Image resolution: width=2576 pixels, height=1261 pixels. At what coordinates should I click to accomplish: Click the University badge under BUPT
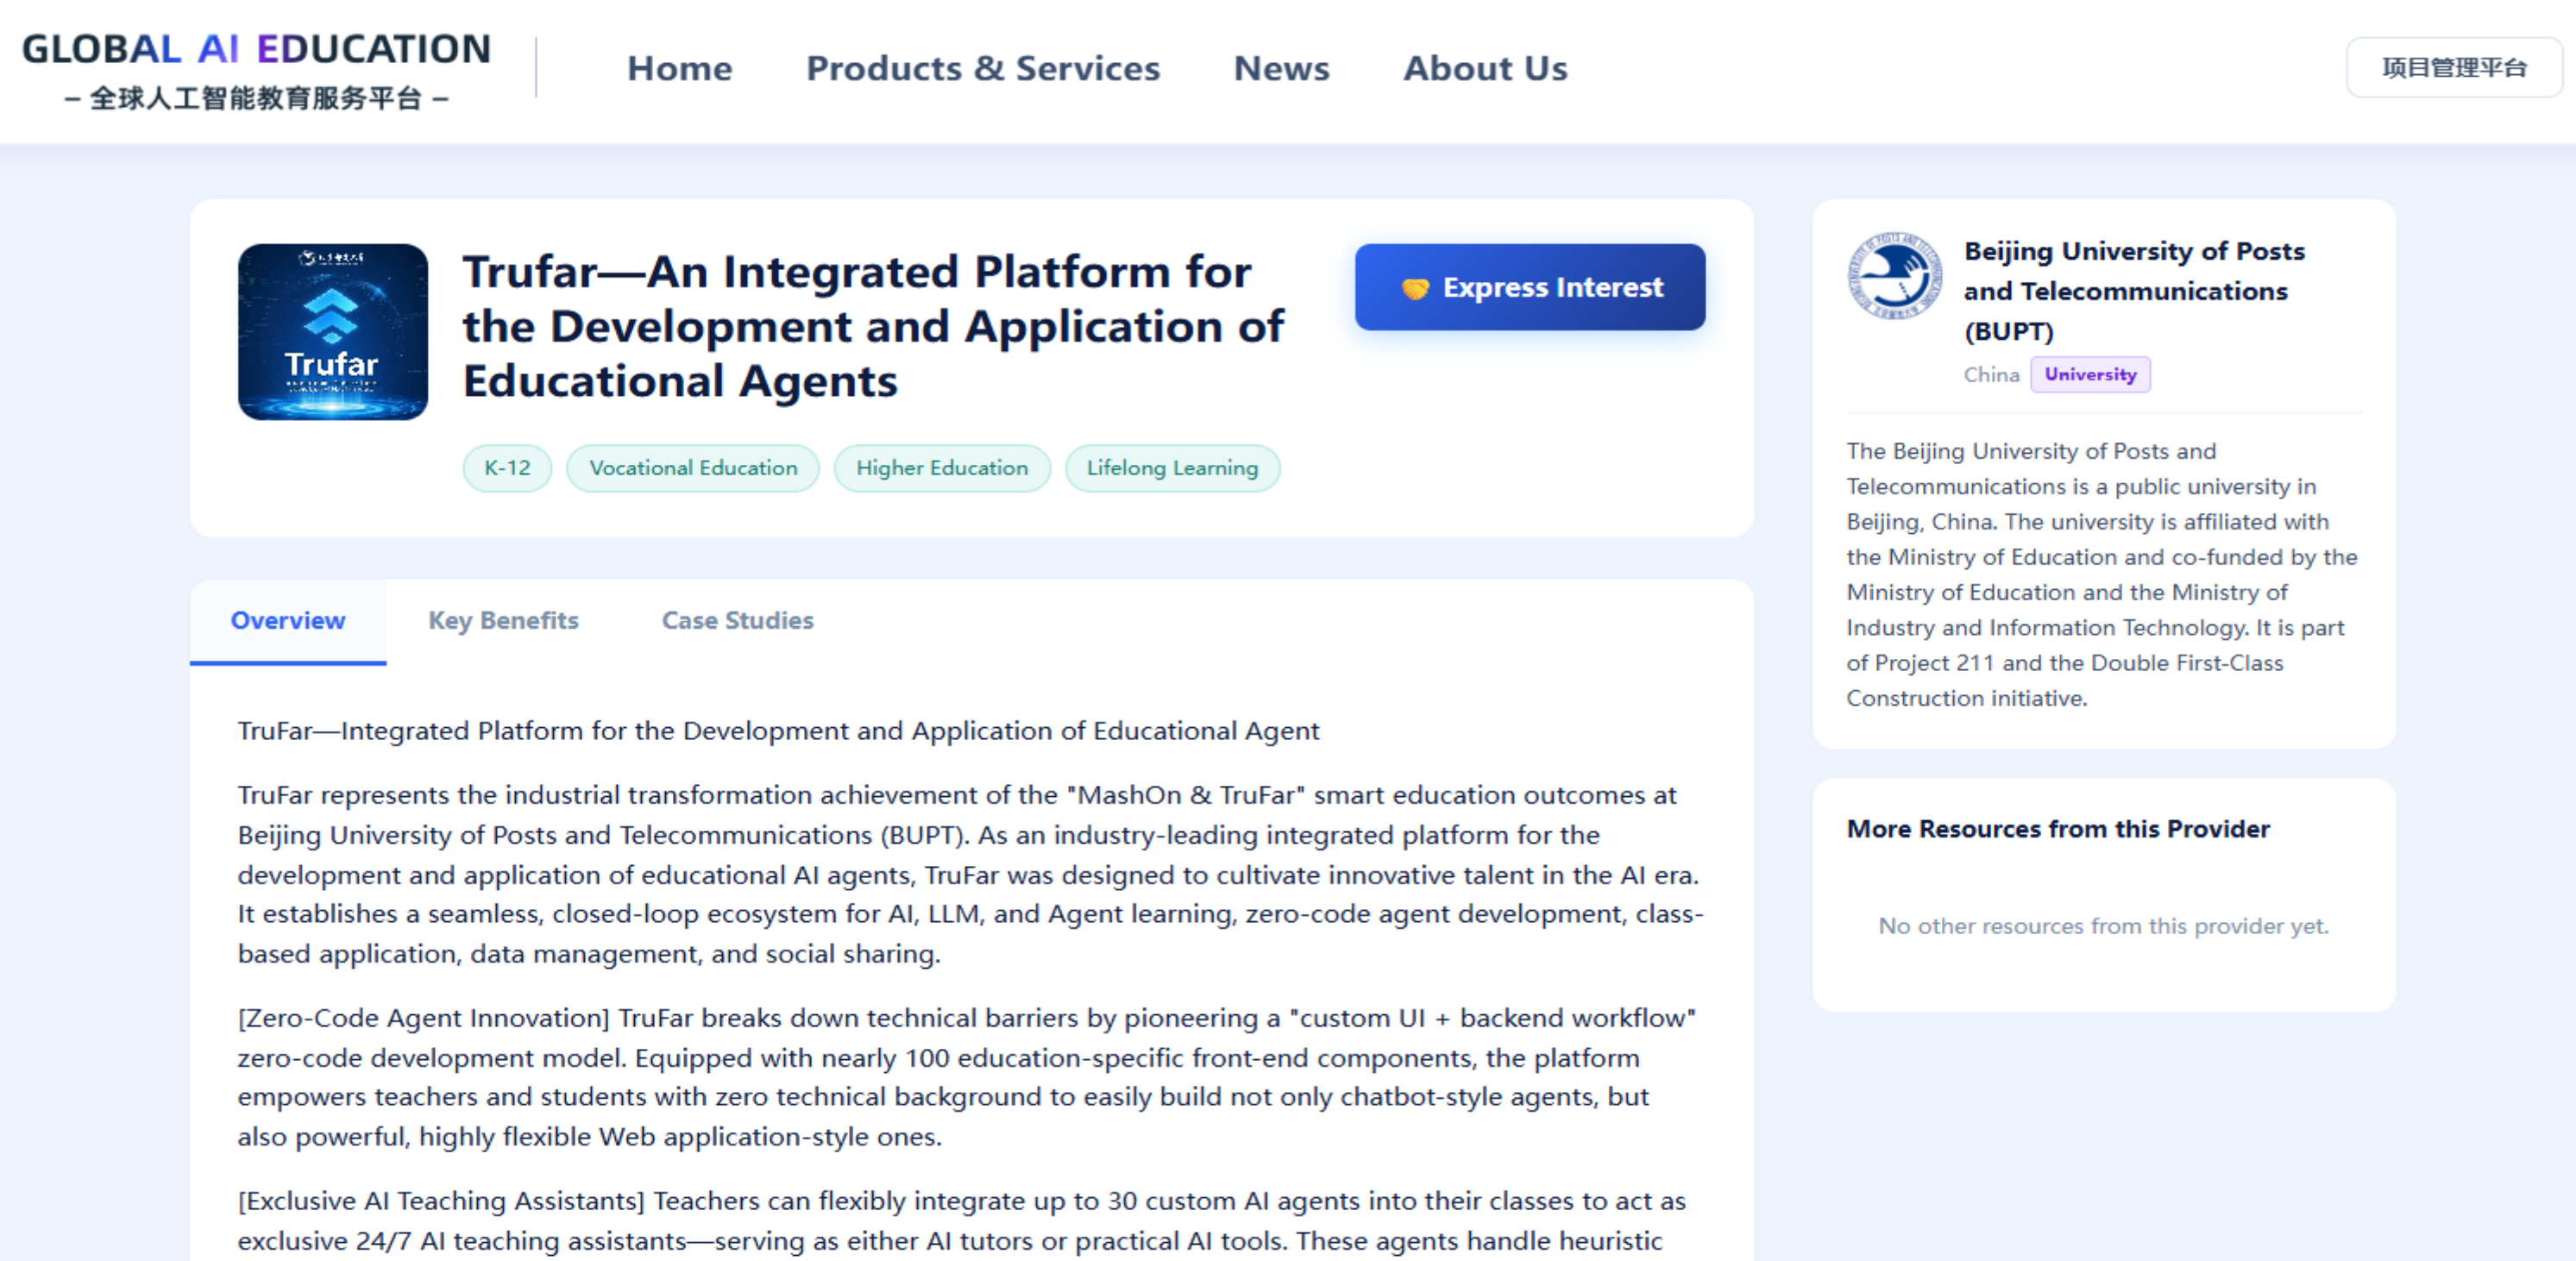click(x=2090, y=374)
